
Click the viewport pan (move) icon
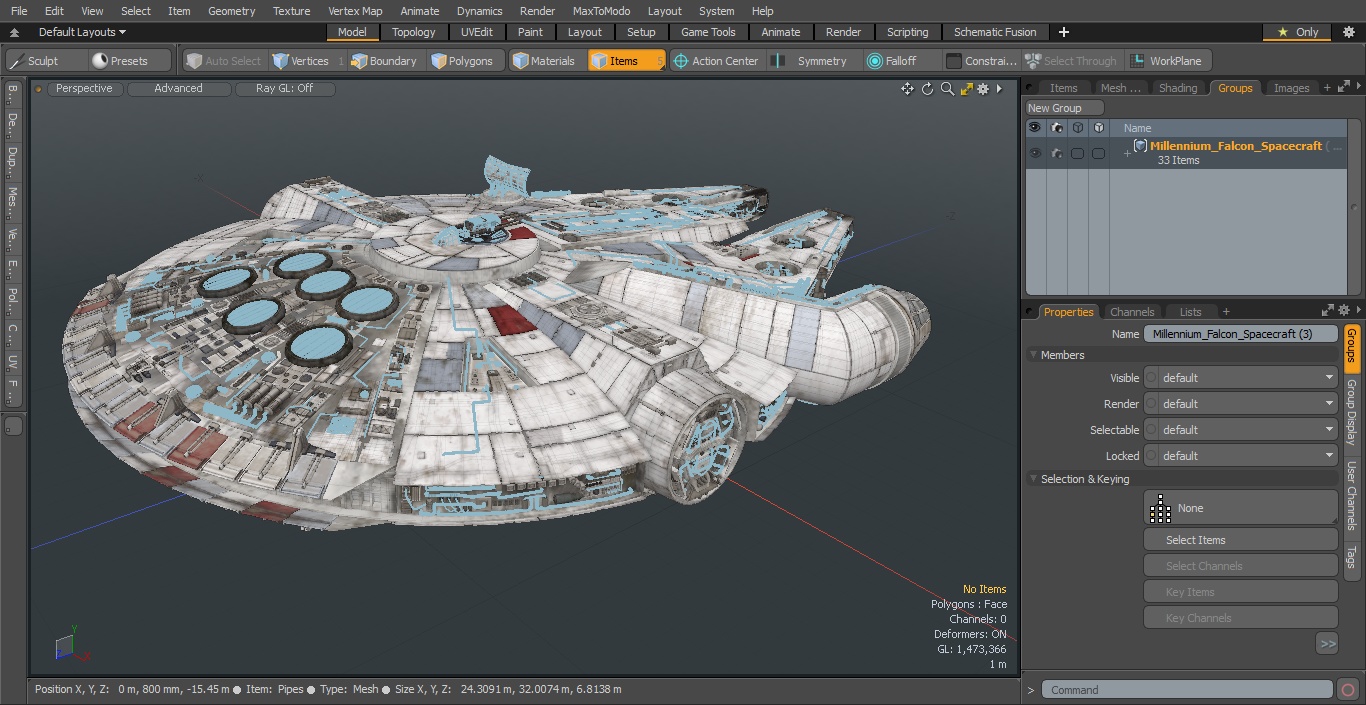click(x=908, y=89)
